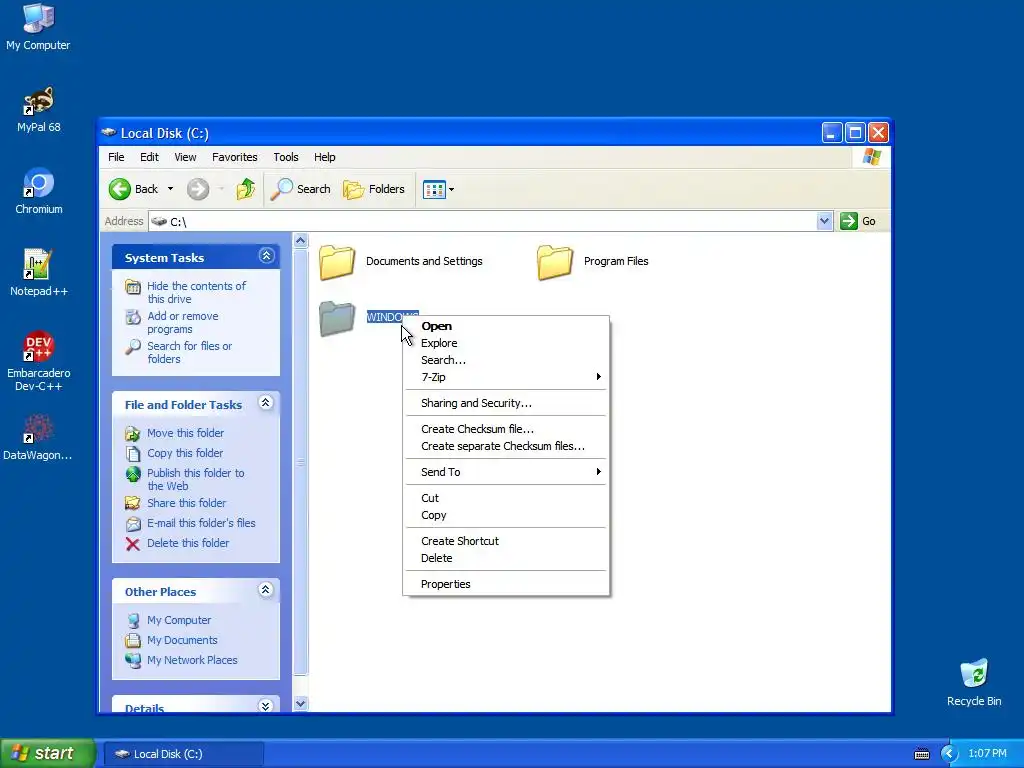This screenshot has width=1024, height=768.
Task: Open the View menu
Action: click(185, 157)
